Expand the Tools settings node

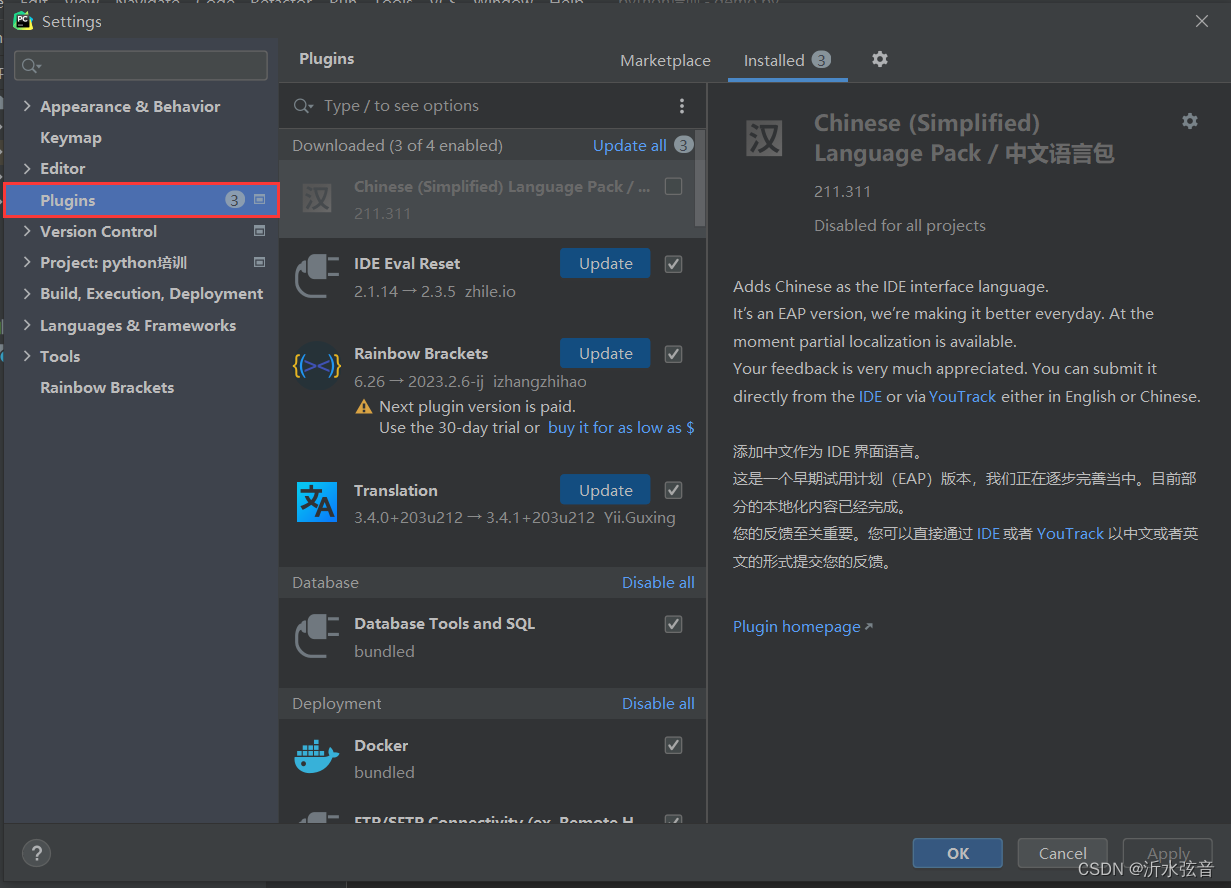(27, 356)
